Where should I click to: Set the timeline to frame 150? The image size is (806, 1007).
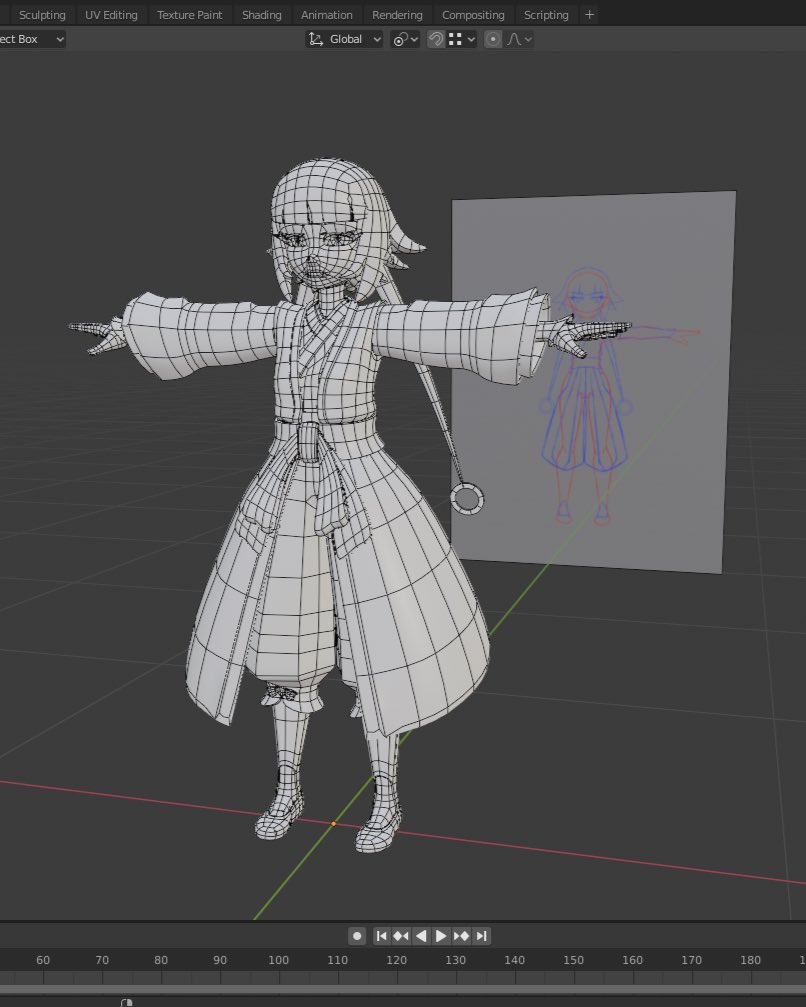(x=574, y=960)
